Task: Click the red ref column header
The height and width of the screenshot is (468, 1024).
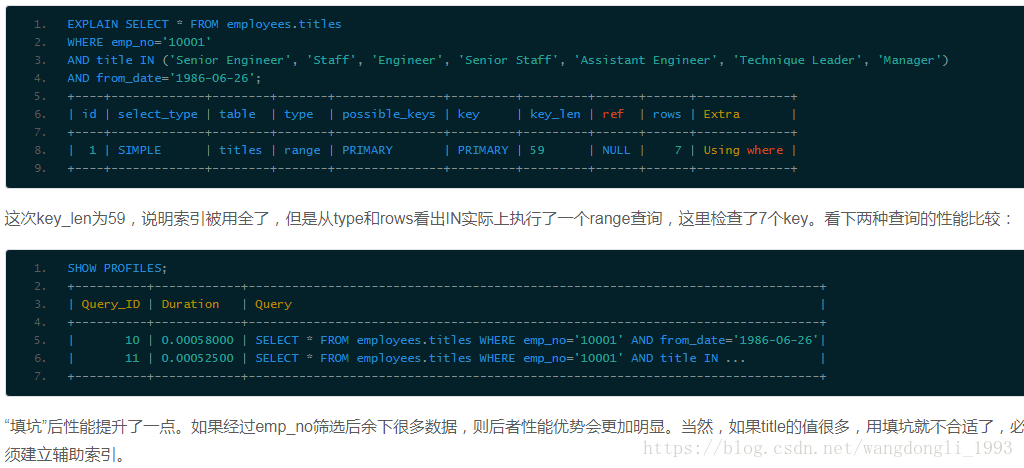Action: (x=613, y=114)
